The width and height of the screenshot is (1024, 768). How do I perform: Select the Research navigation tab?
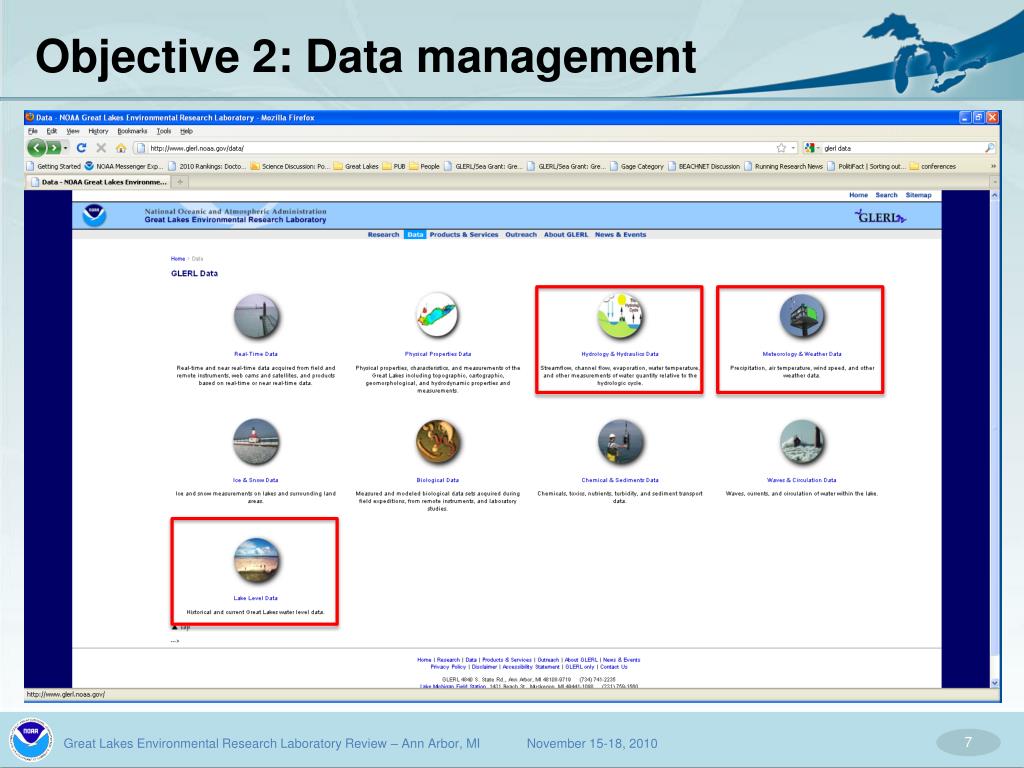click(383, 234)
